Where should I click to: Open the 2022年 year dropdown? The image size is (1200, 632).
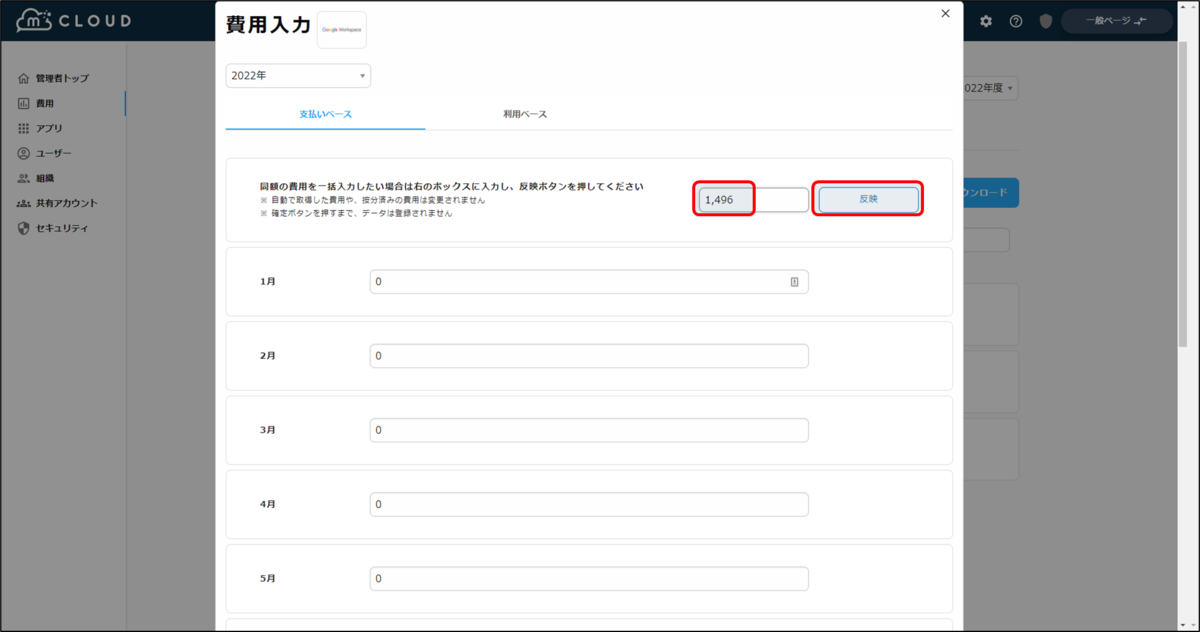pos(298,76)
